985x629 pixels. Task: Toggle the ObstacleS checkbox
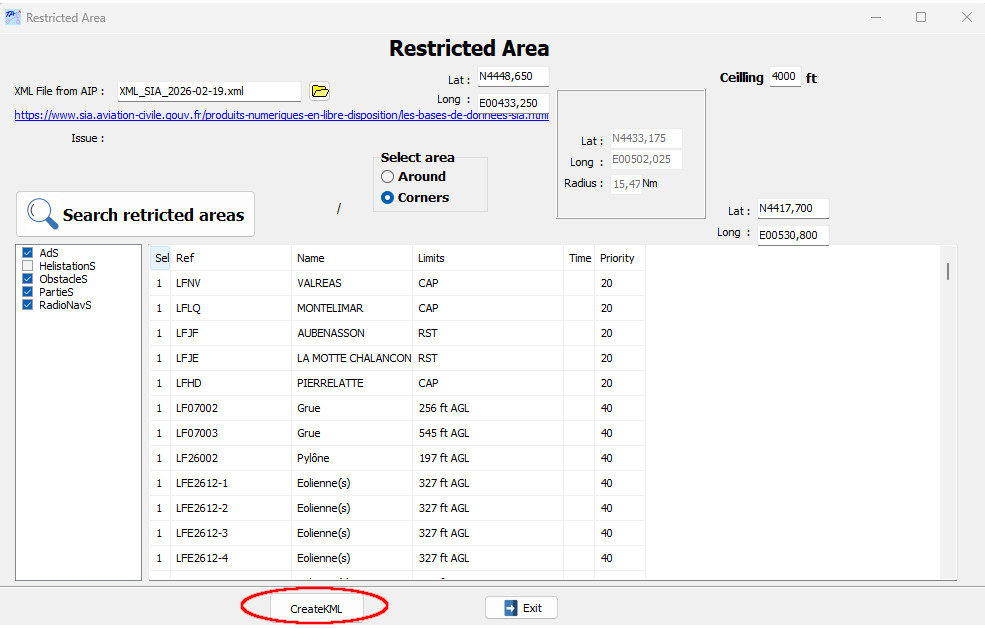(28, 279)
